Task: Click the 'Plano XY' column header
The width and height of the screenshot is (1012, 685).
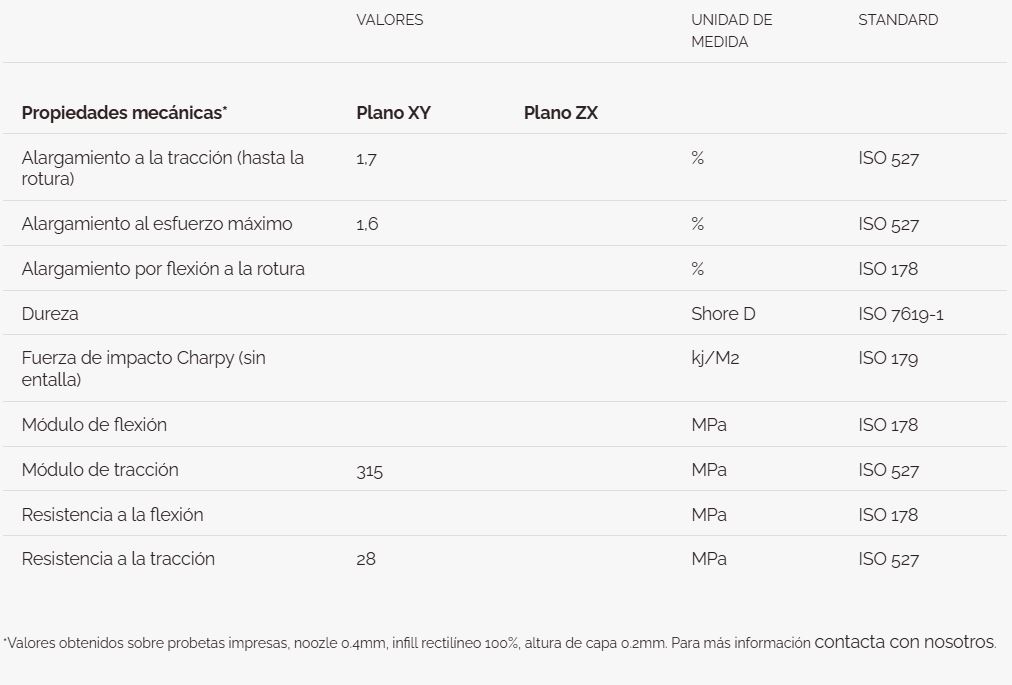Action: pos(393,112)
